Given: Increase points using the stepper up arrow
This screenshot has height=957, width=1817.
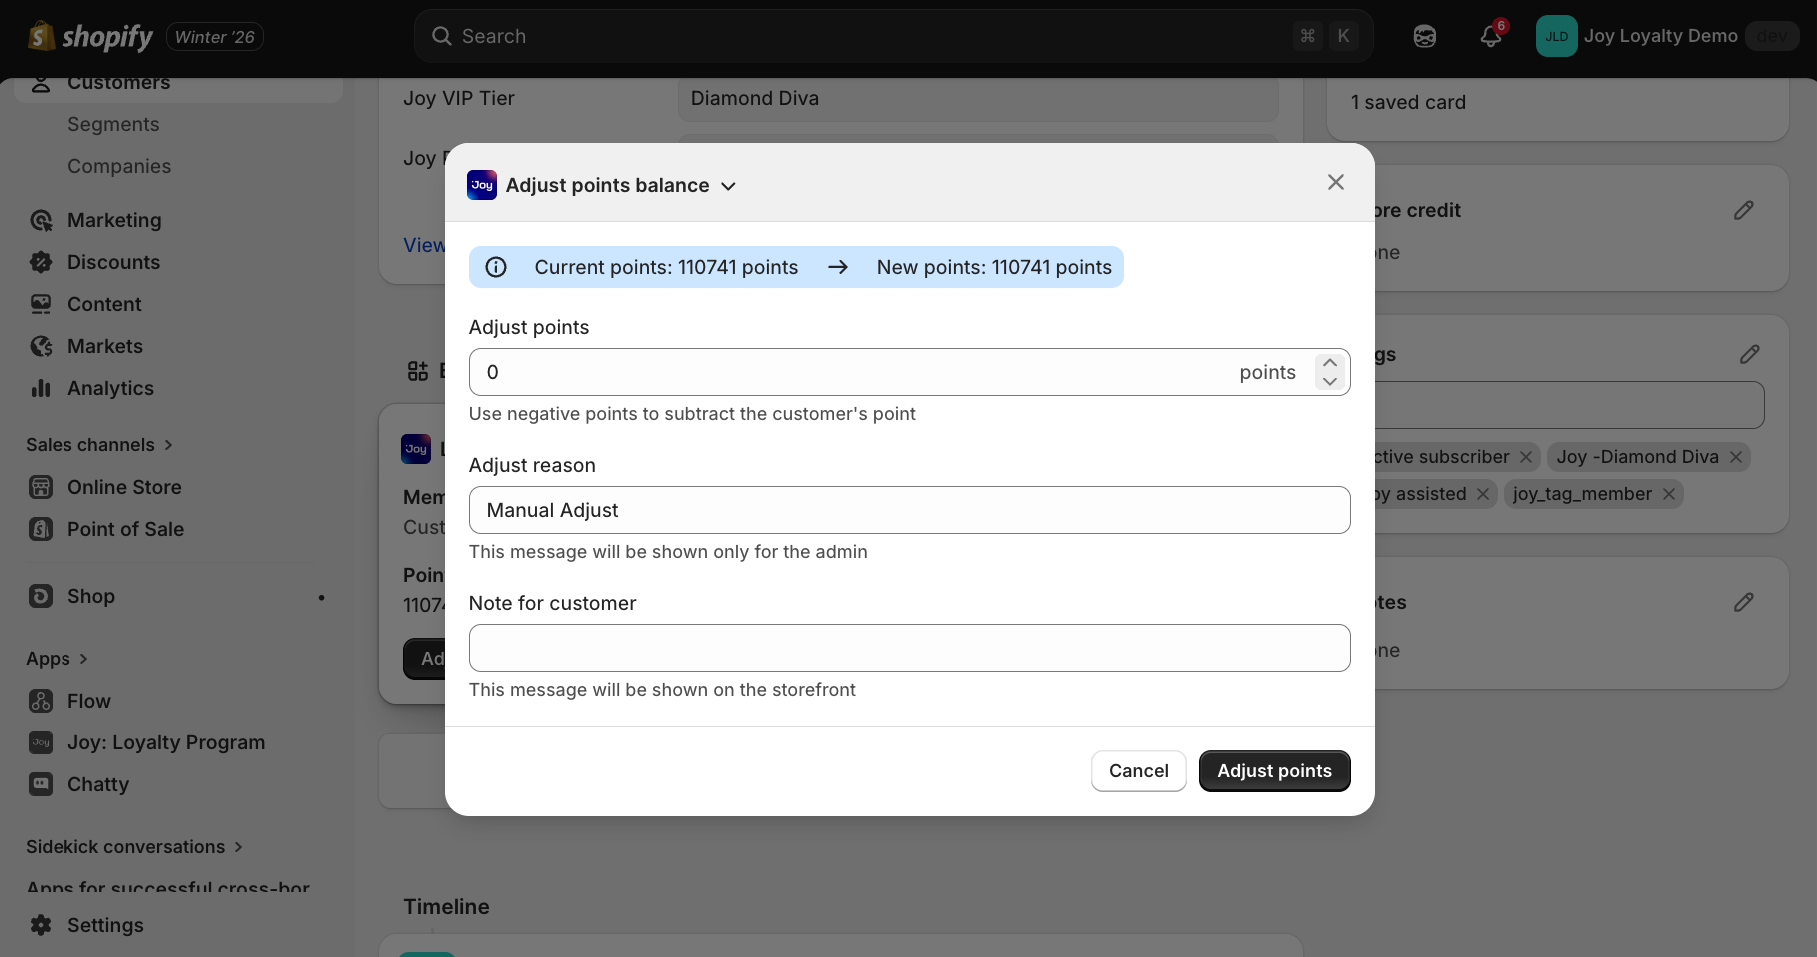Looking at the screenshot, I should [x=1330, y=363].
